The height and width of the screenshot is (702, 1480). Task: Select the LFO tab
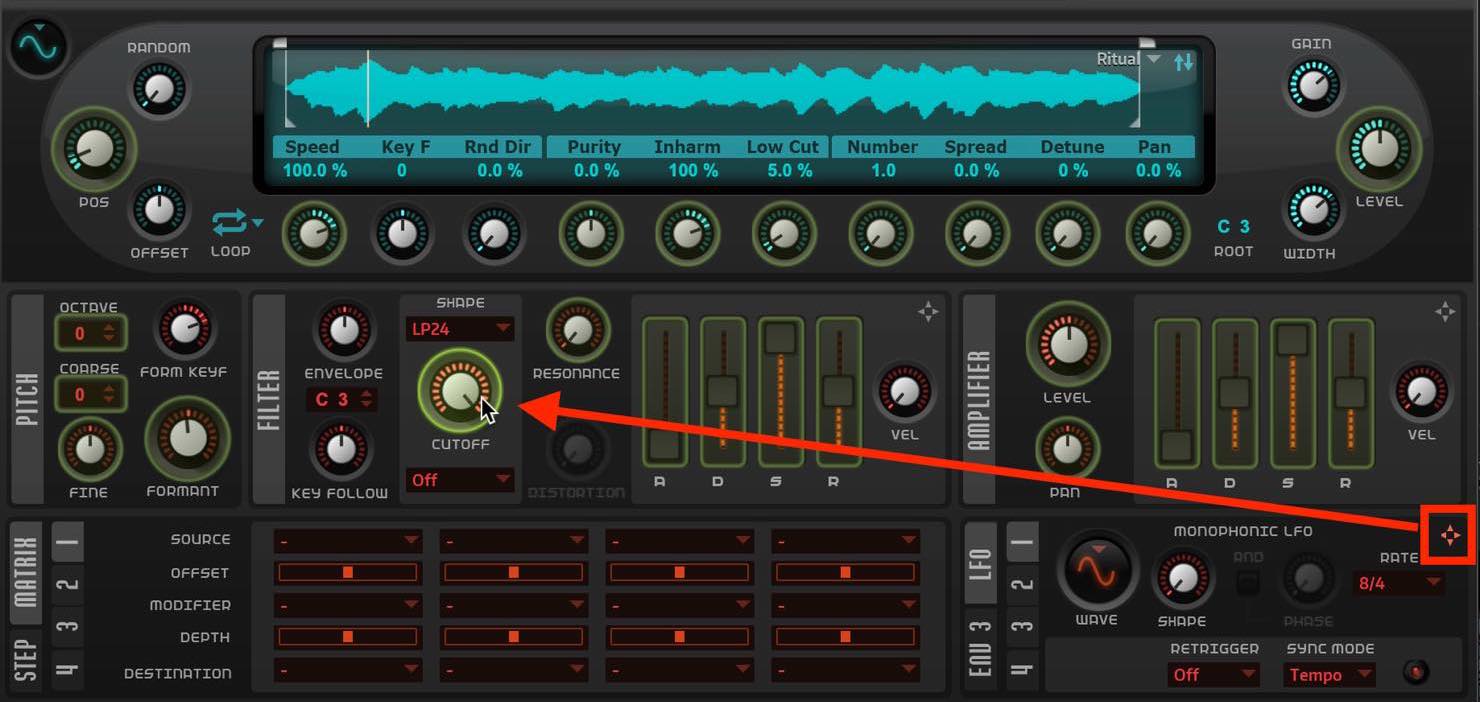(981, 564)
